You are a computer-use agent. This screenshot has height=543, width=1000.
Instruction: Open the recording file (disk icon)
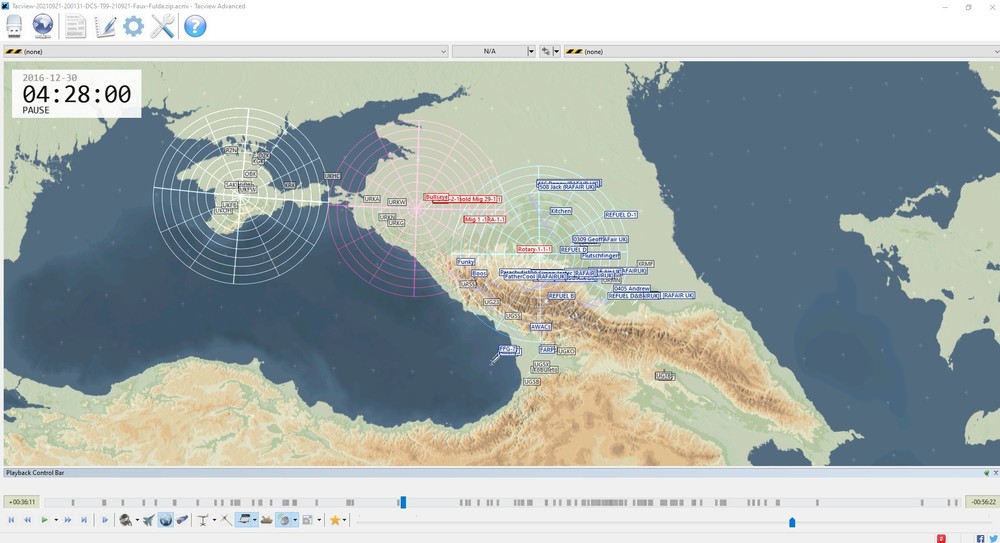point(14,27)
